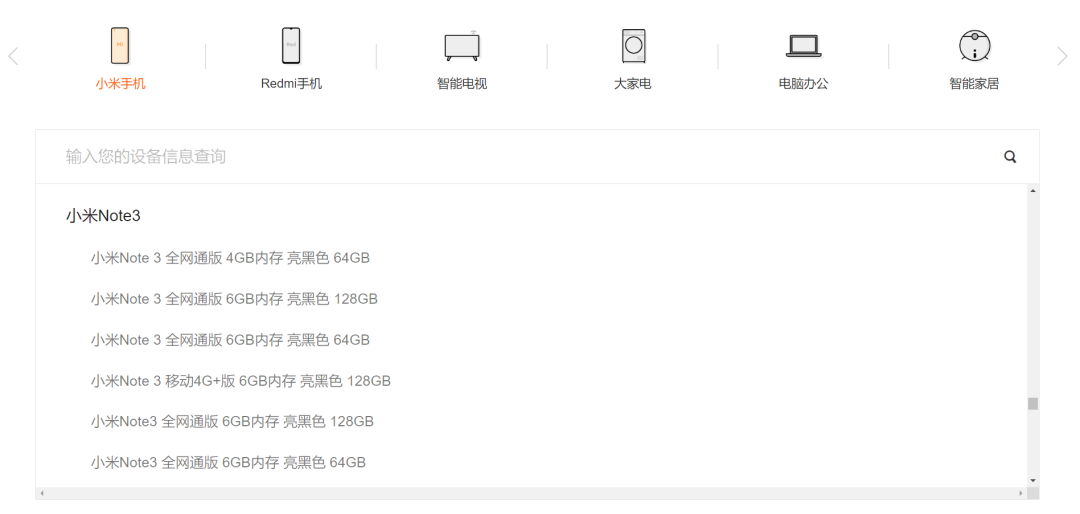Choose the 大家电 washing machine icon
The height and width of the screenshot is (514, 1080).
point(633,46)
